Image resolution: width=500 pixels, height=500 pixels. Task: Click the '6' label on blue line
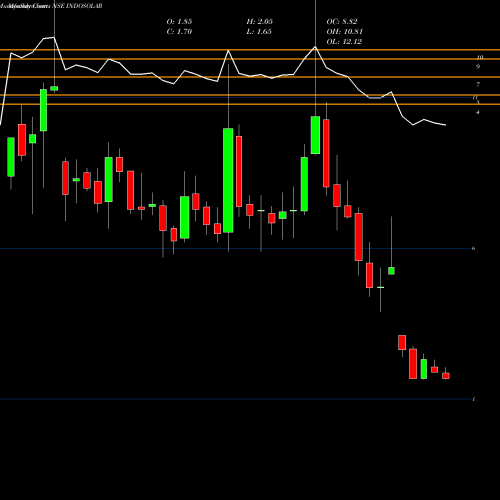473,248
